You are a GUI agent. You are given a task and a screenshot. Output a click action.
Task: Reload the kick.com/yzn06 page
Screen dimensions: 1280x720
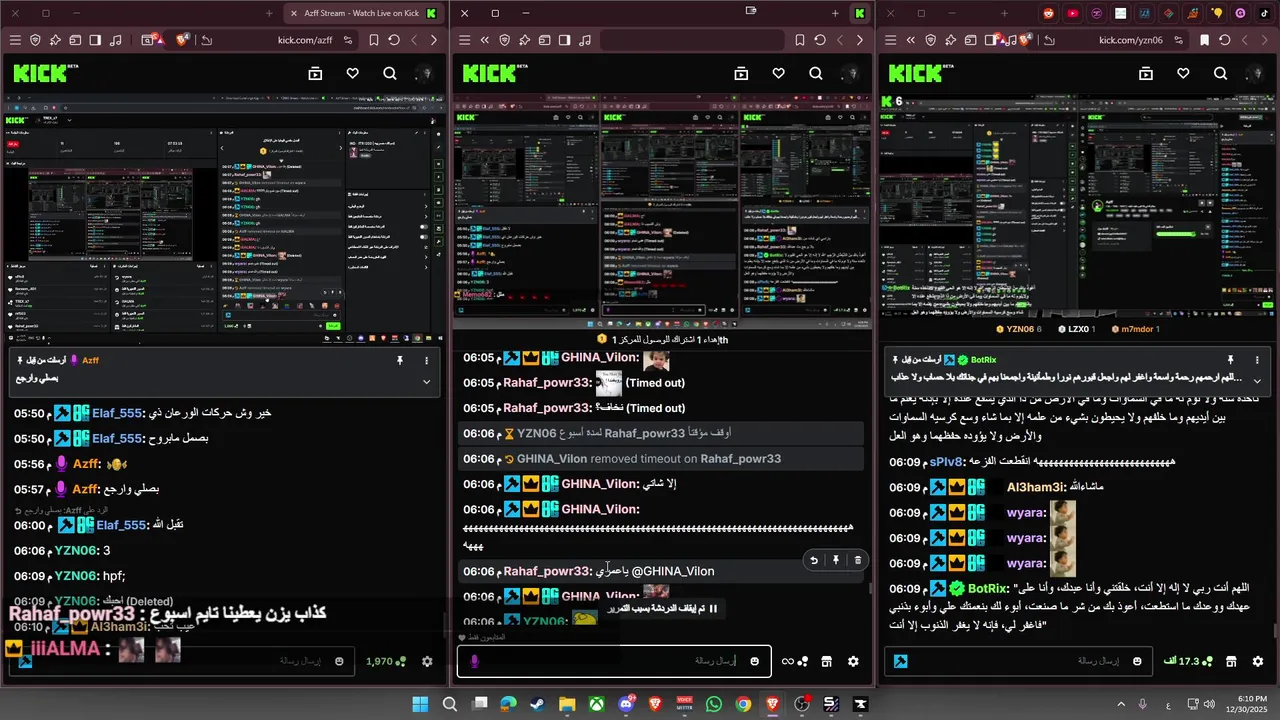[x=1226, y=40]
